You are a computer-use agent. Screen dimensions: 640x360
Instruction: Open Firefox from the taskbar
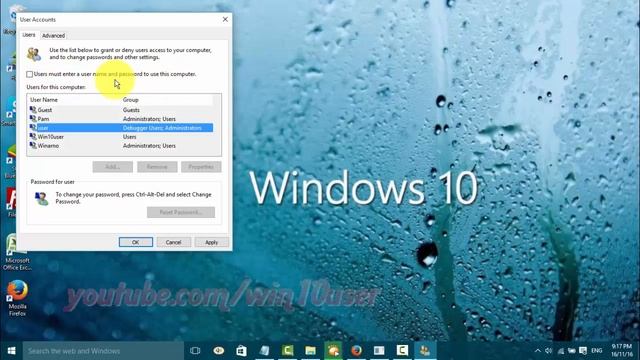[356, 351]
